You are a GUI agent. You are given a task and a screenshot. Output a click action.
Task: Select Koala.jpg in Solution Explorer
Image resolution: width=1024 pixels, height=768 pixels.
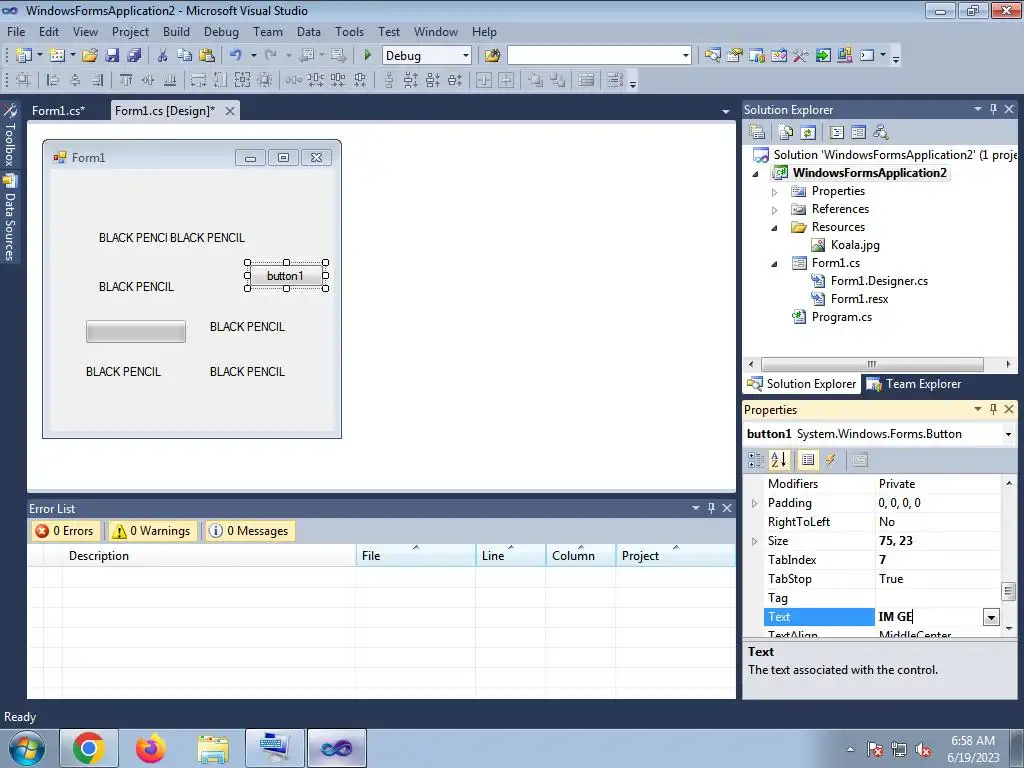[855, 245]
